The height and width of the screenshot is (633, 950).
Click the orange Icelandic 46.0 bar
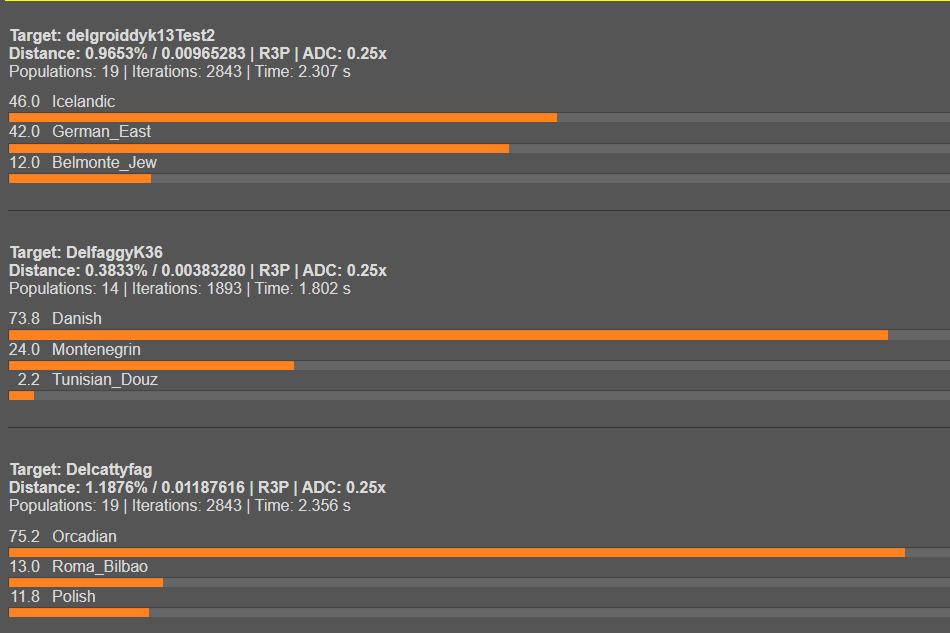(x=282, y=118)
